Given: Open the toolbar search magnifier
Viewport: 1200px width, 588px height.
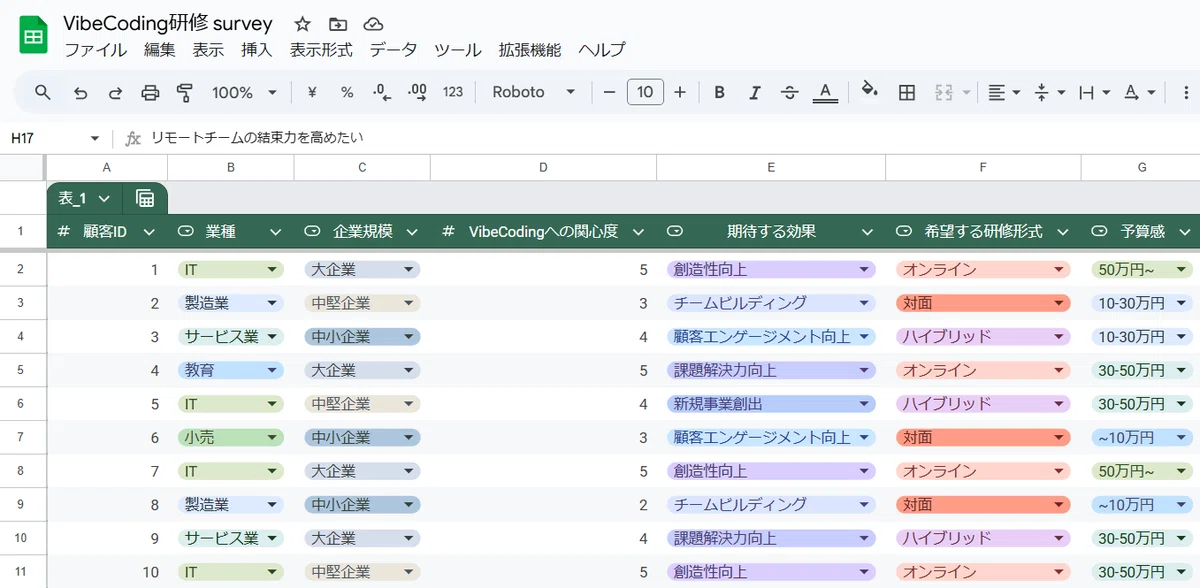Looking at the screenshot, I should 43,92.
